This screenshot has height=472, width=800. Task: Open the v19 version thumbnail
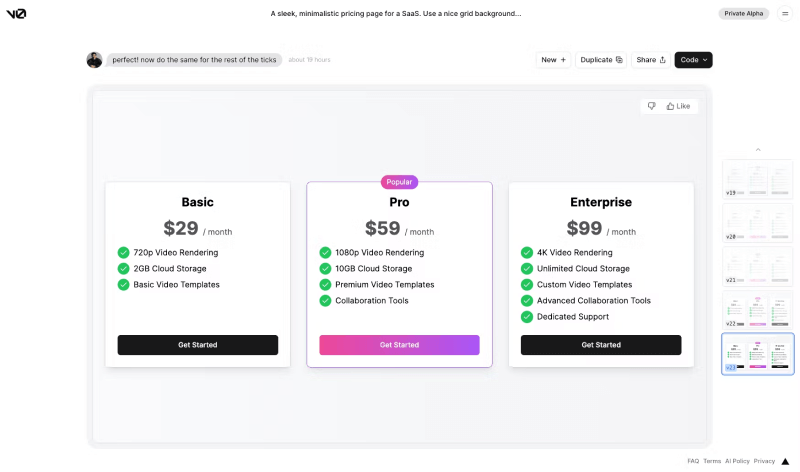coord(757,177)
